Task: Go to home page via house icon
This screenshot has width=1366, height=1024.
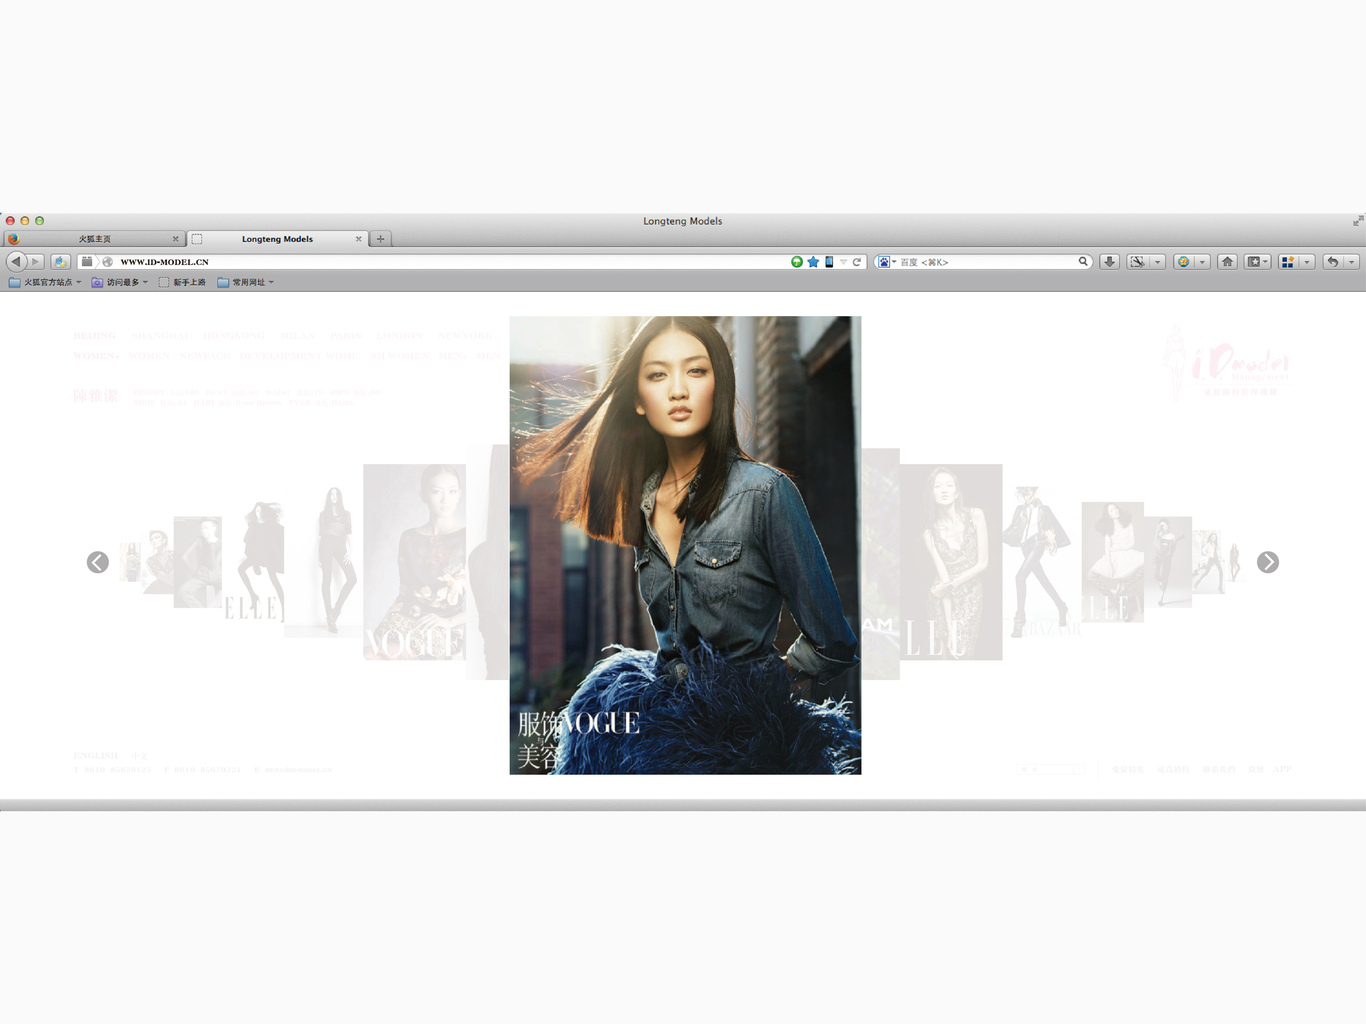Action: [x=1227, y=262]
